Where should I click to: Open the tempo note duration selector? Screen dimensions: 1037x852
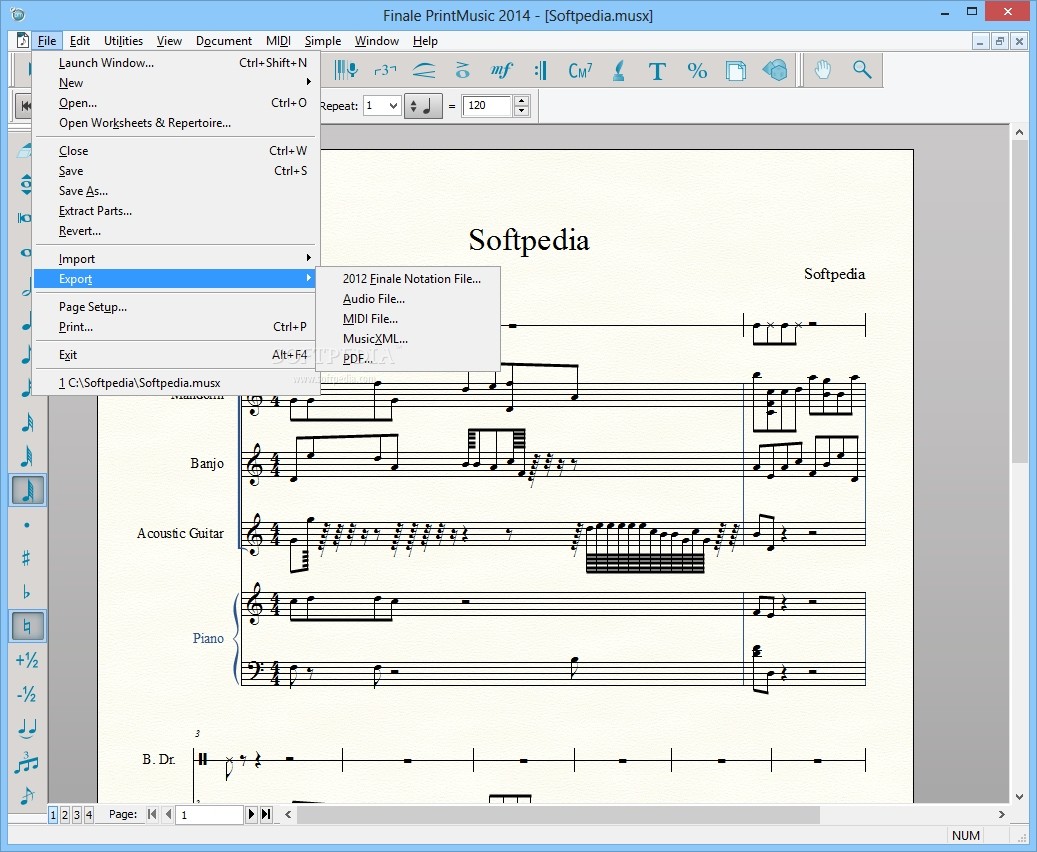pyautogui.click(x=423, y=105)
